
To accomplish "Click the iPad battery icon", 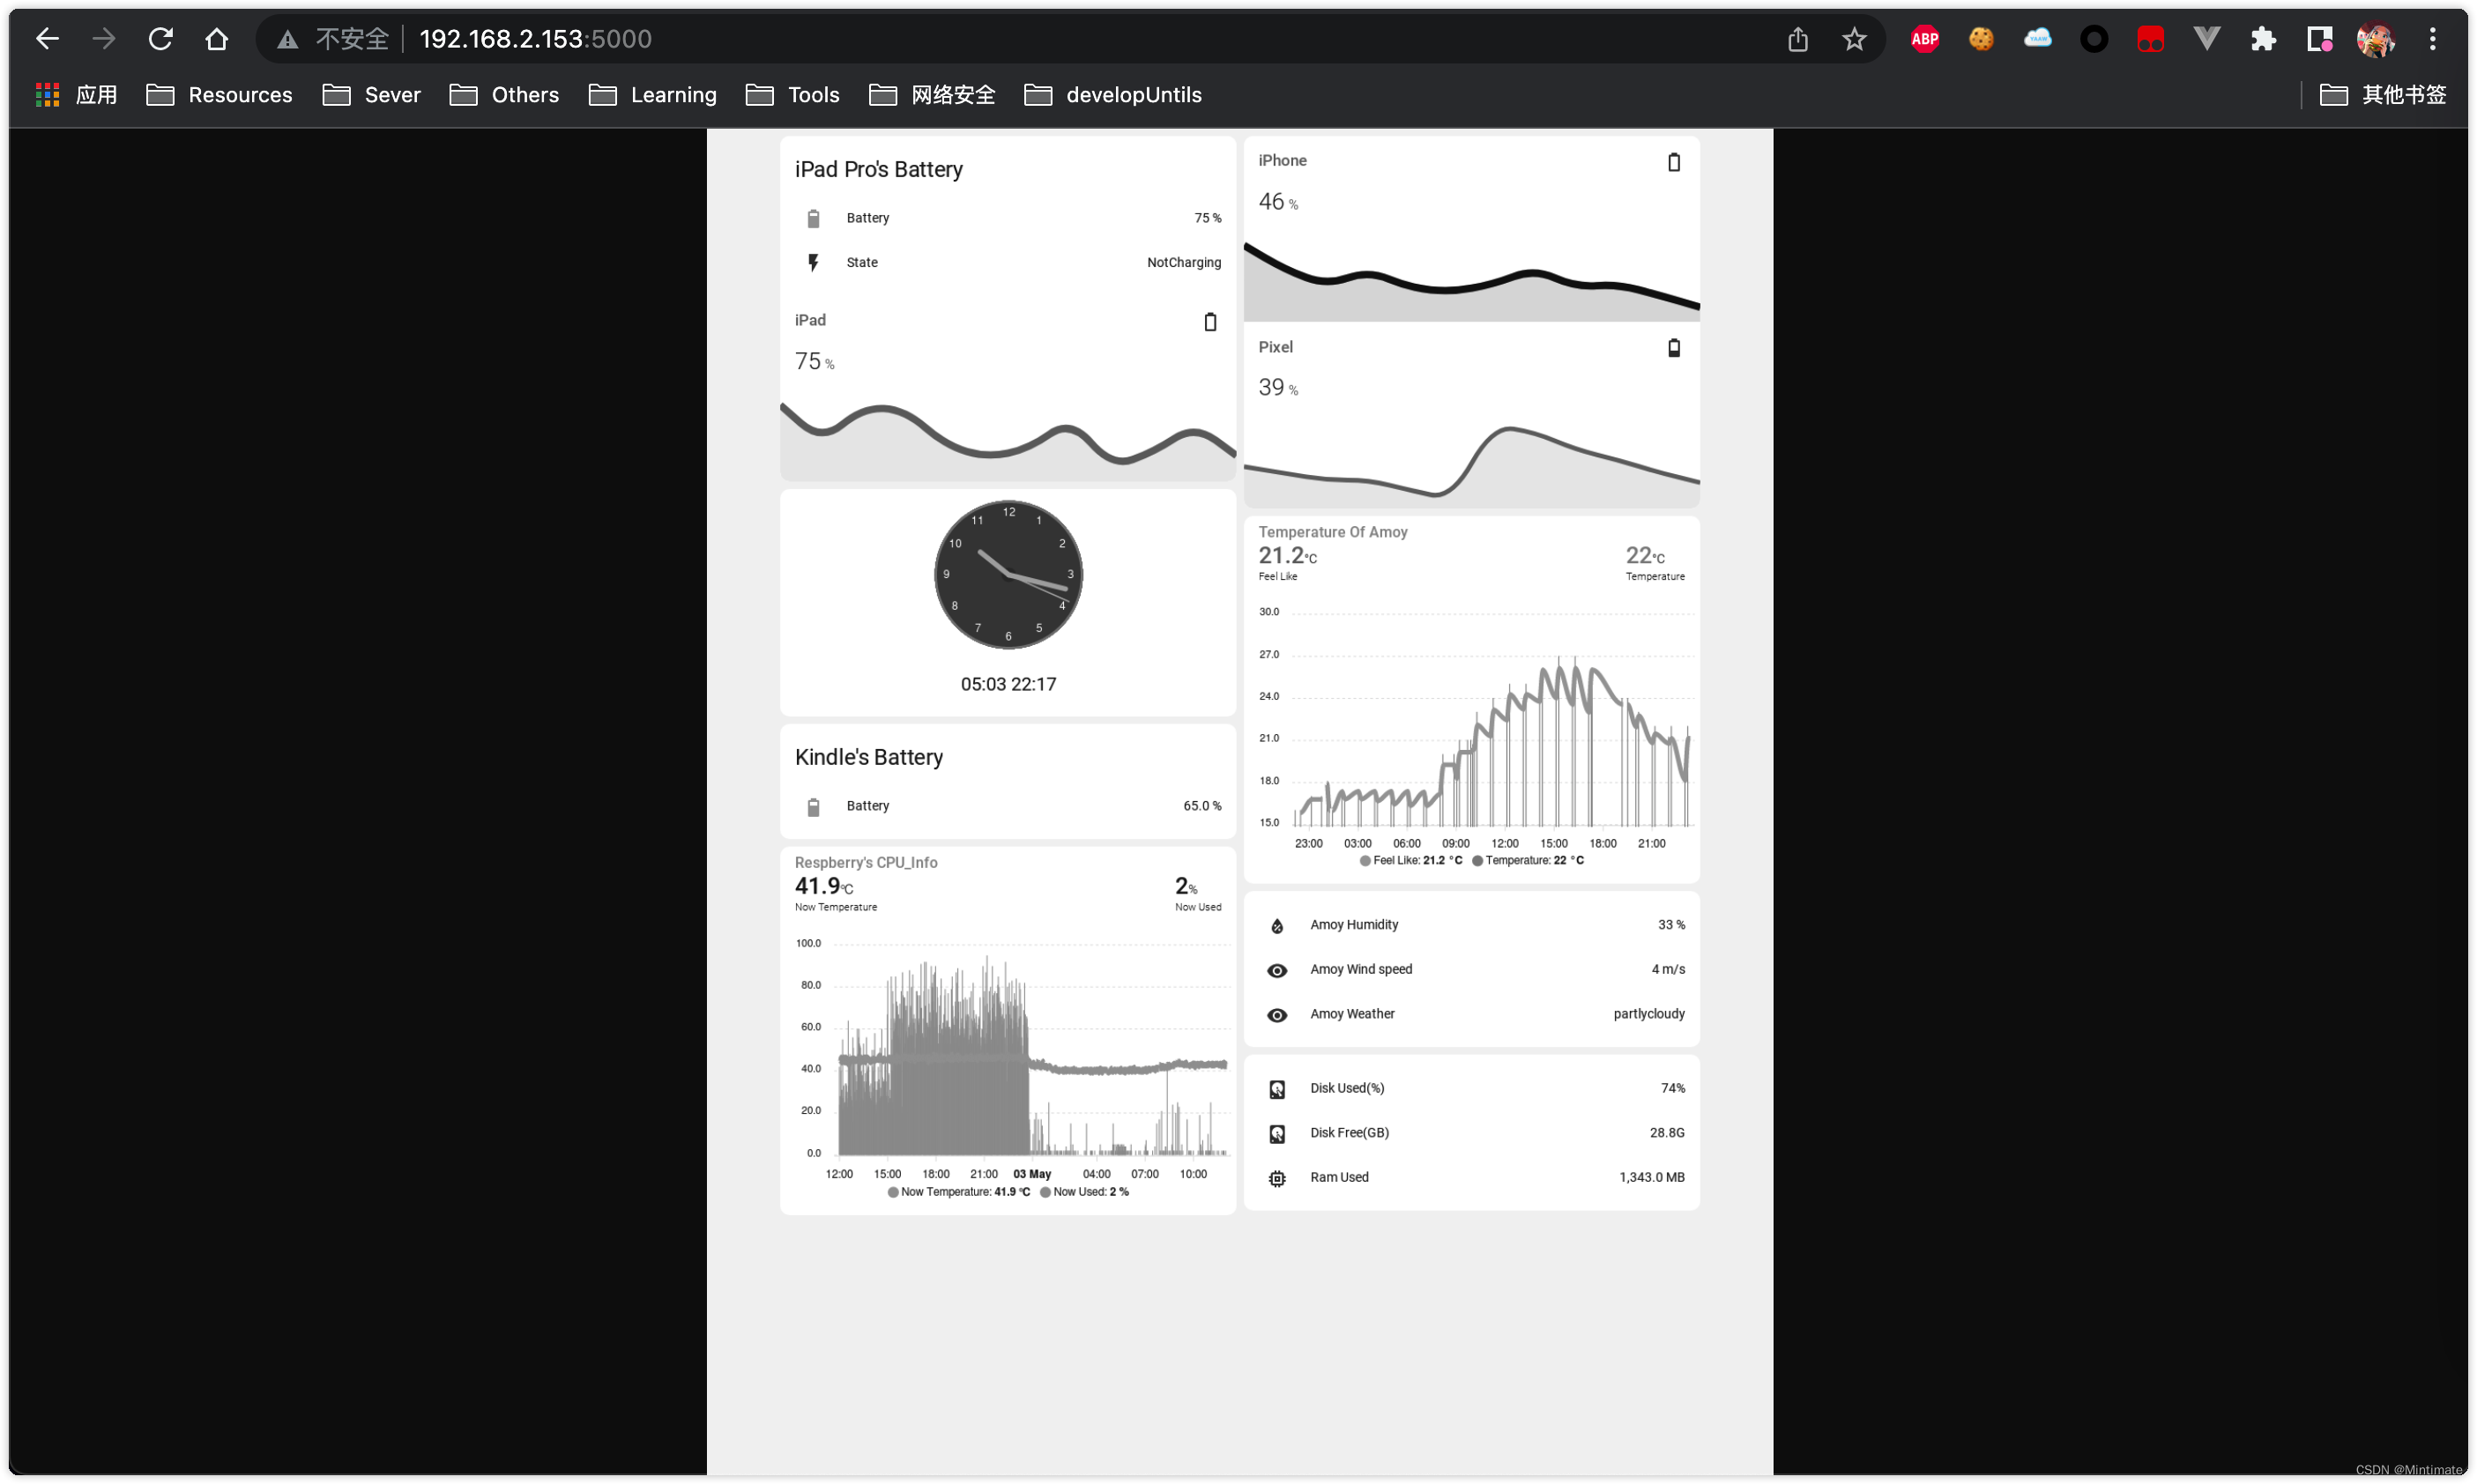I will 1209,320.
